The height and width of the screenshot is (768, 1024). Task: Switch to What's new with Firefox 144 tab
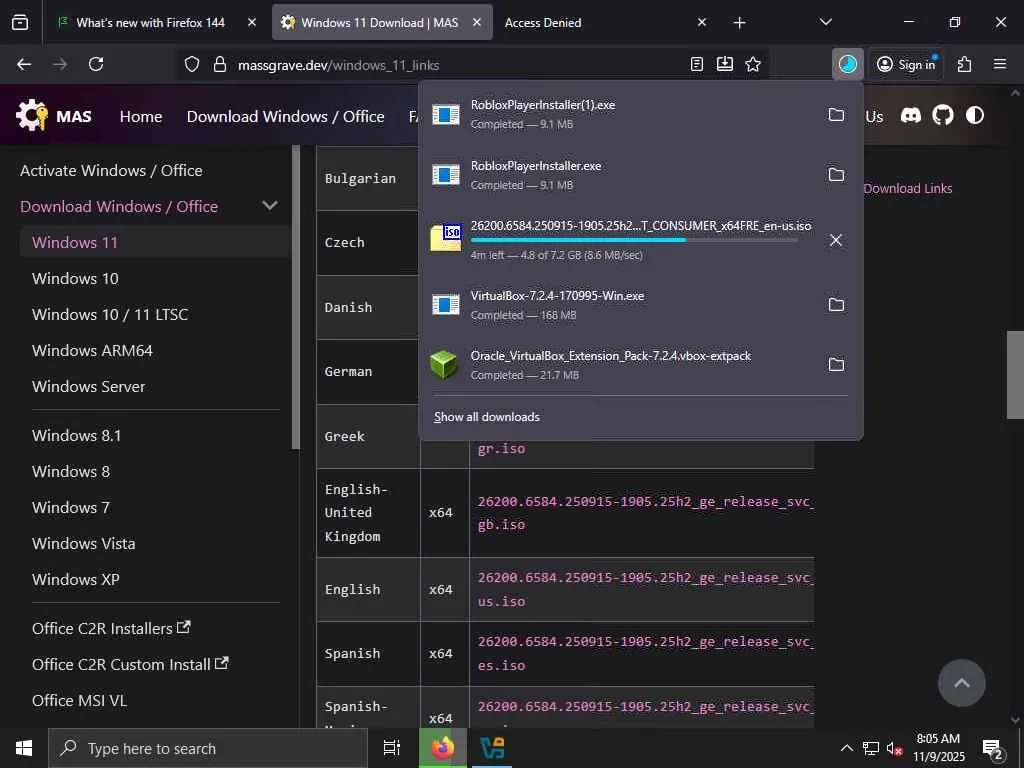150,23
